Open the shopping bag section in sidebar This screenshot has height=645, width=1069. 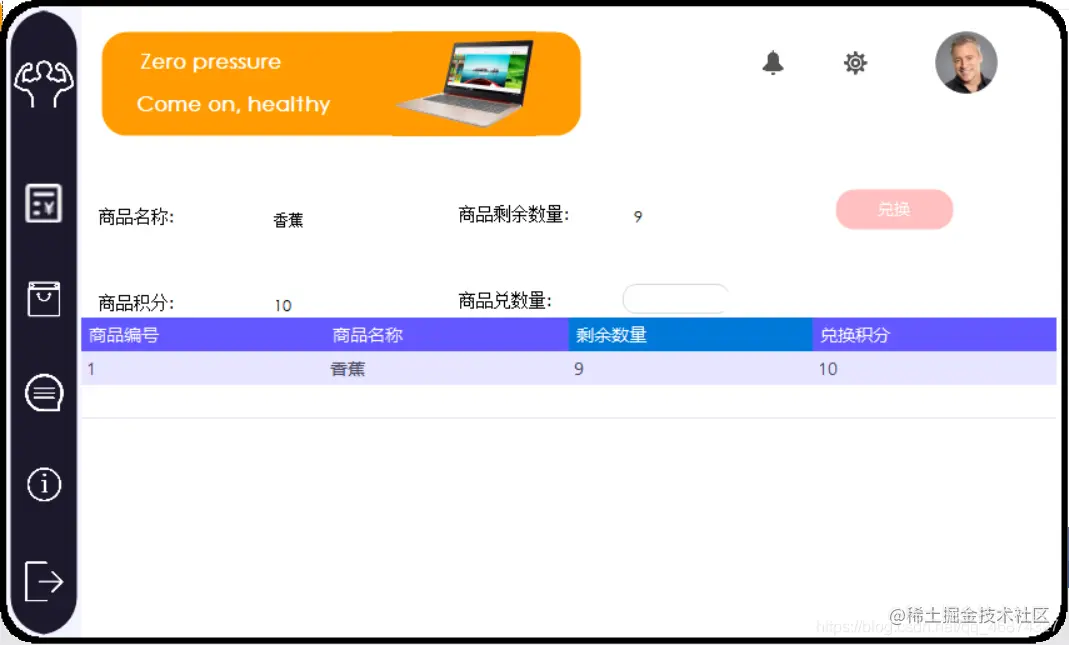click(43, 297)
